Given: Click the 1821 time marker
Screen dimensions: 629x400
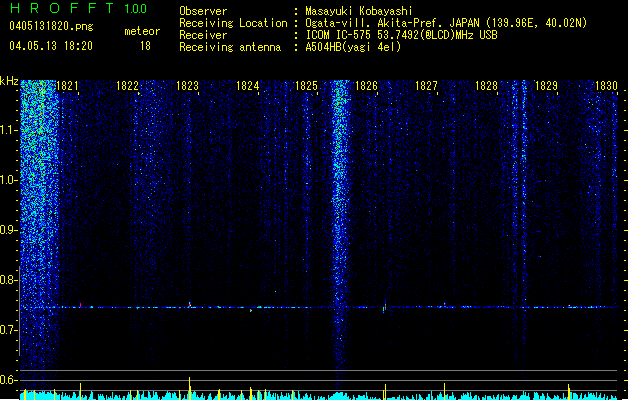Looking at the screenshot, I should coord(67,86).
